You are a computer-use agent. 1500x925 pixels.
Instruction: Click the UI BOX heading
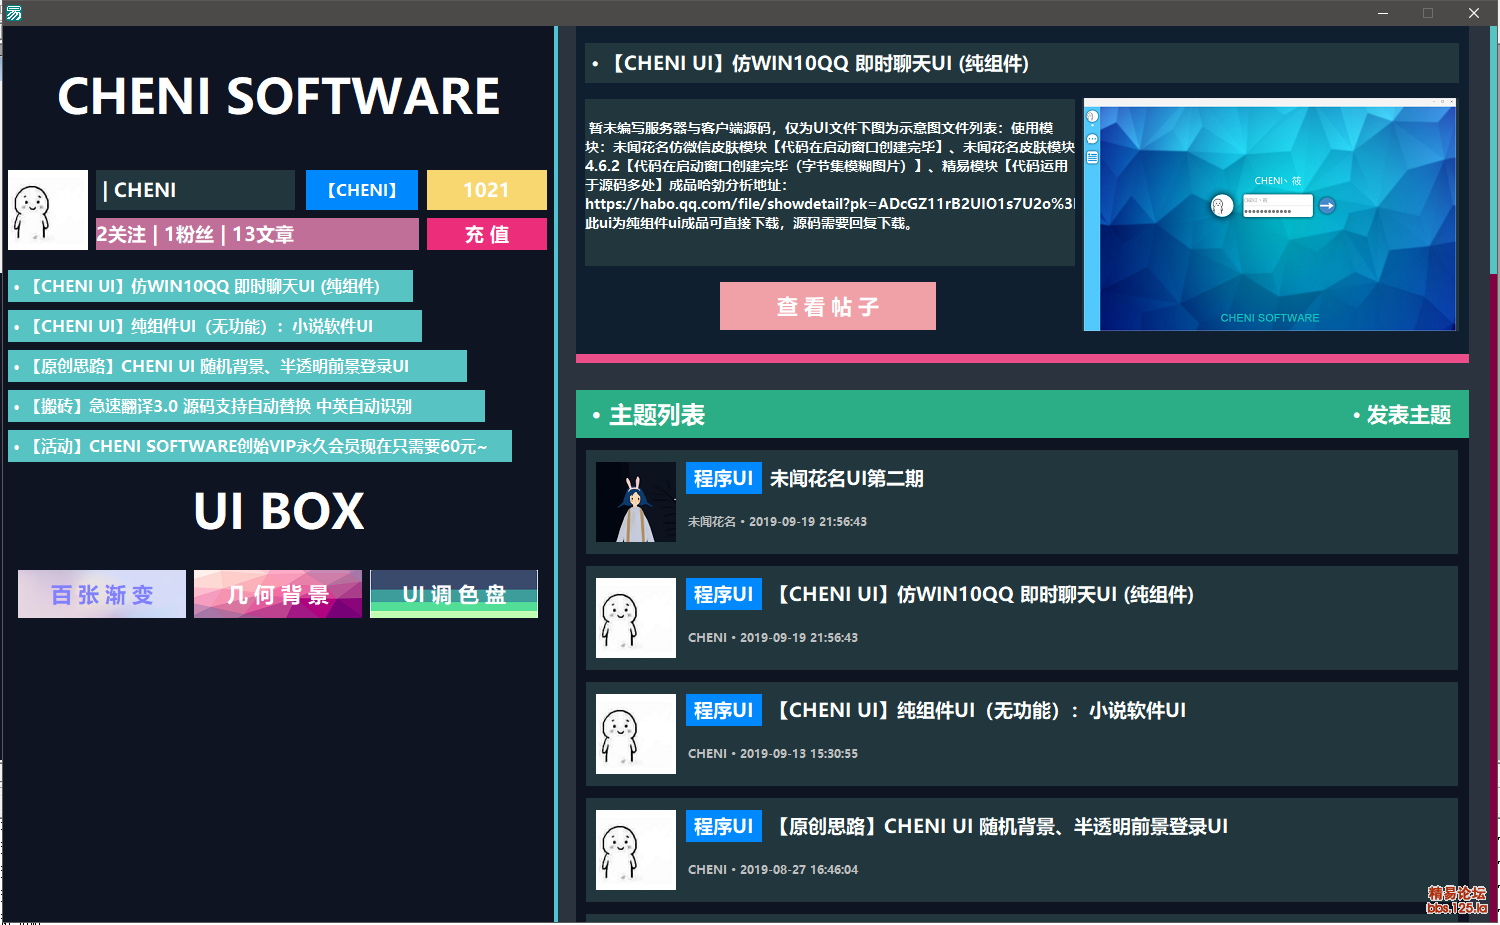coord(279,512)
